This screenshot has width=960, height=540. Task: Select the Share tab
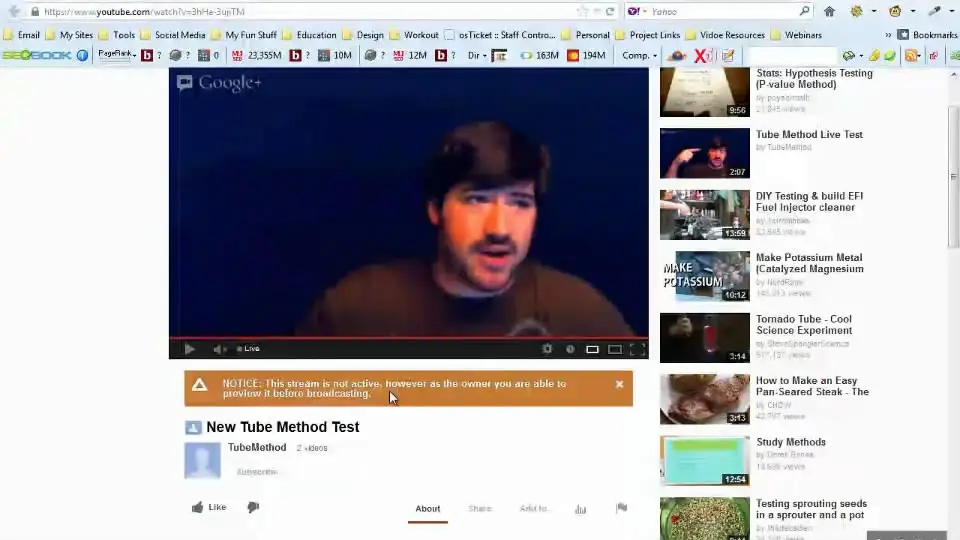[480, 509]
